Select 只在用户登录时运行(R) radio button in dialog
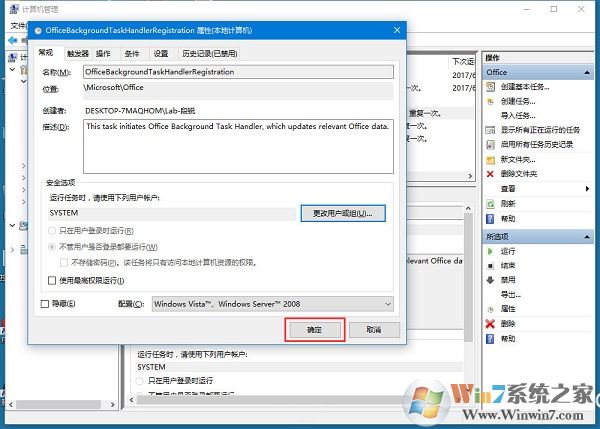The height and width of the screenshot is (429, 600). click(52, 231)
